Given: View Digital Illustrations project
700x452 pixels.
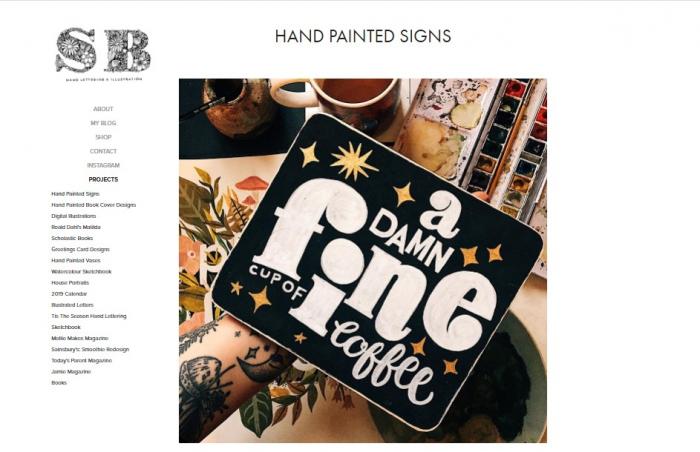Looking at the screenshot, I should pyautogui.click(x=74, y=216).
